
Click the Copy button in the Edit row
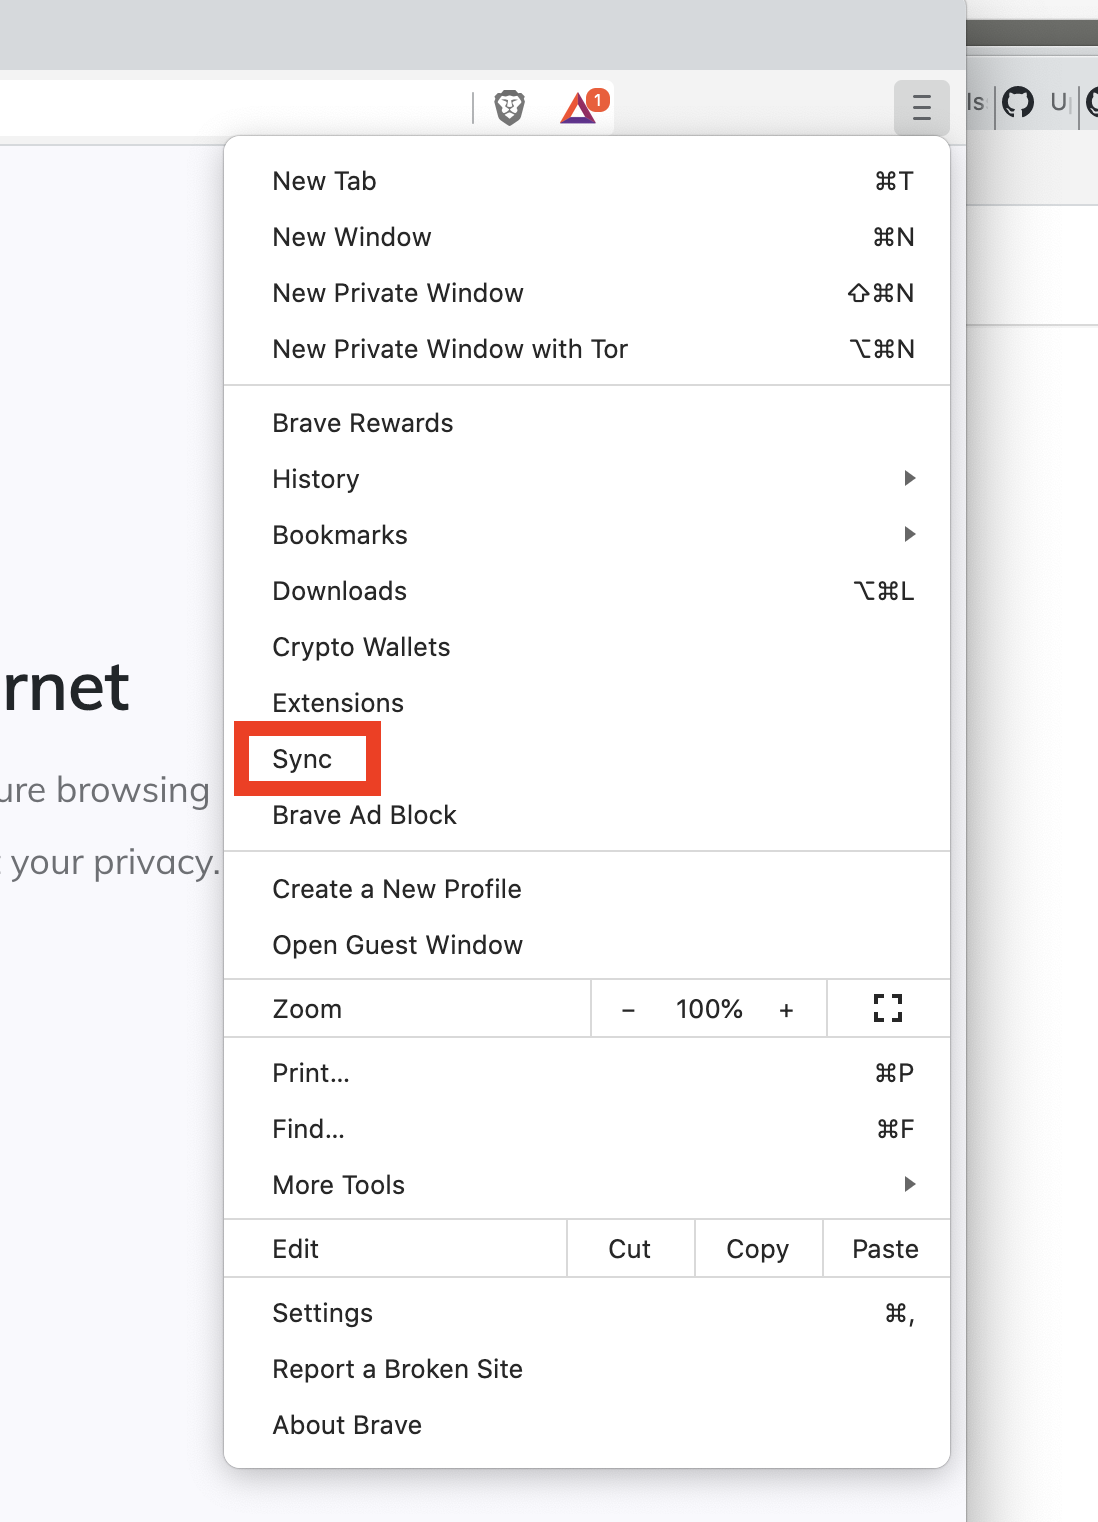tap(757, 1249)
